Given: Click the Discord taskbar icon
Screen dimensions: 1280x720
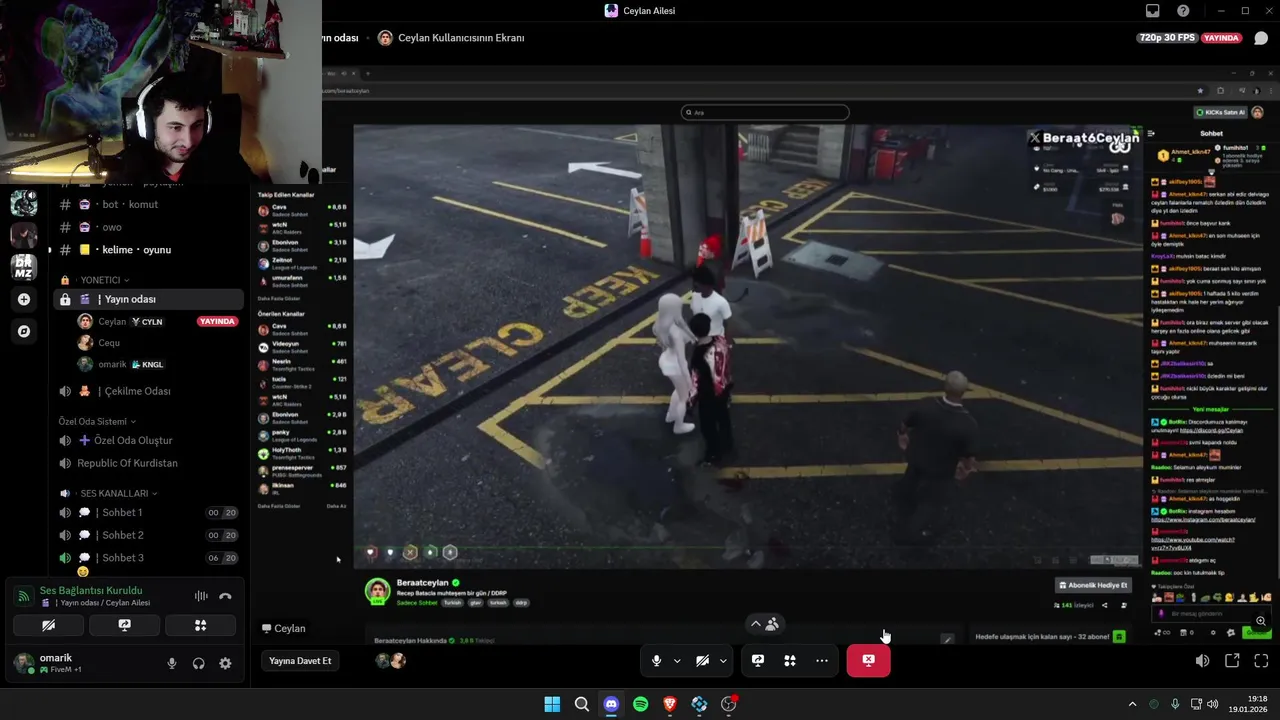Looking at the screenshot, I should tap(611, 704).
